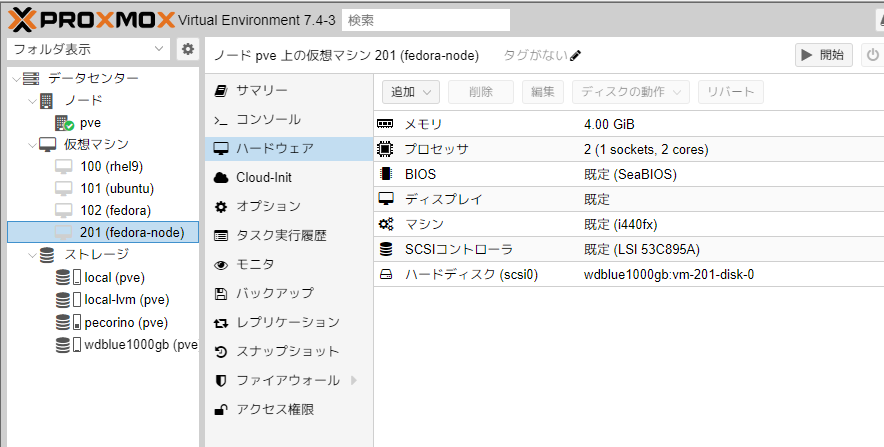Image resolution: width=884 pixels, height=447 pixels.
Task: Click the 開始 start button
Action: (824, 55)
